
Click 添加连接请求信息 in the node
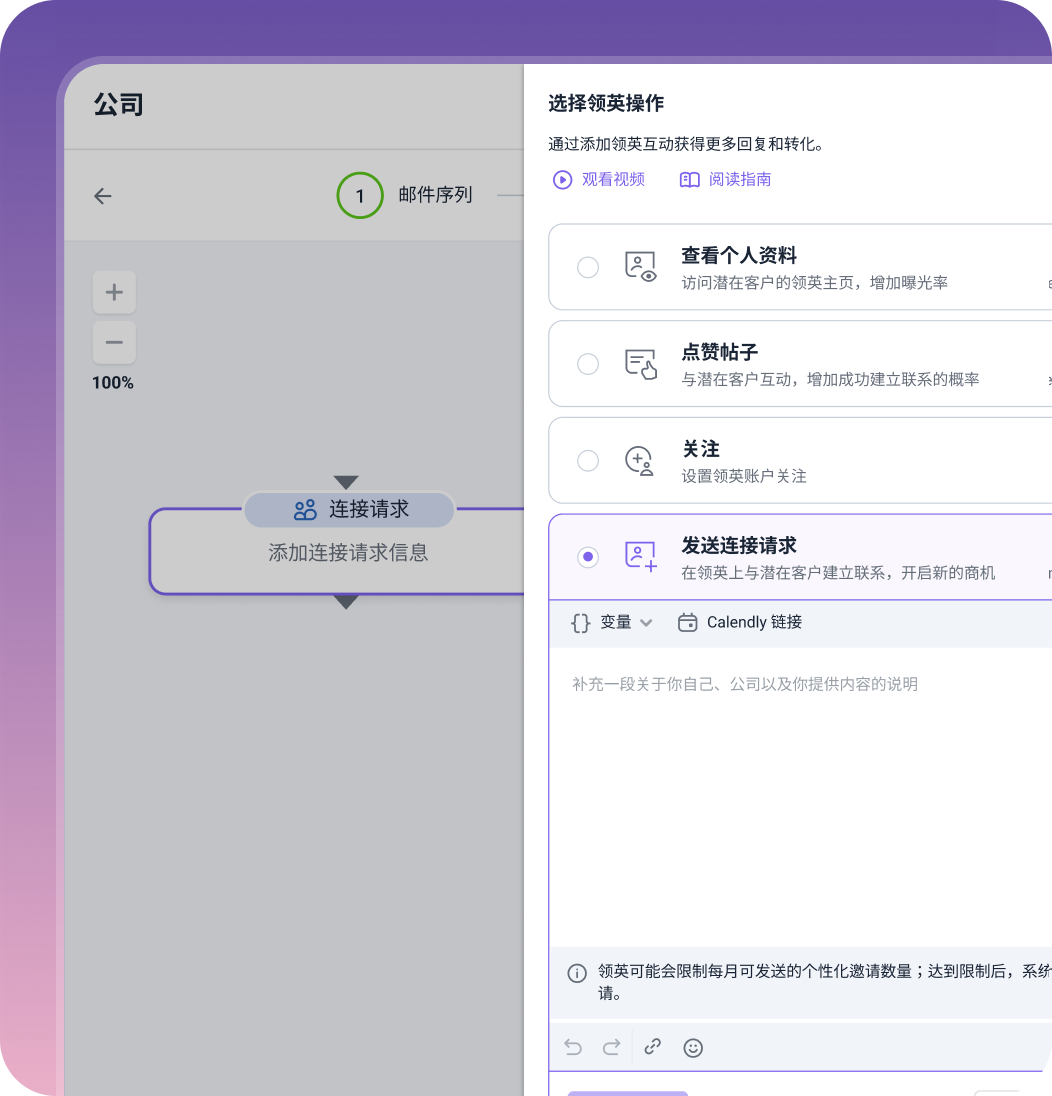(x=347, y=553)
